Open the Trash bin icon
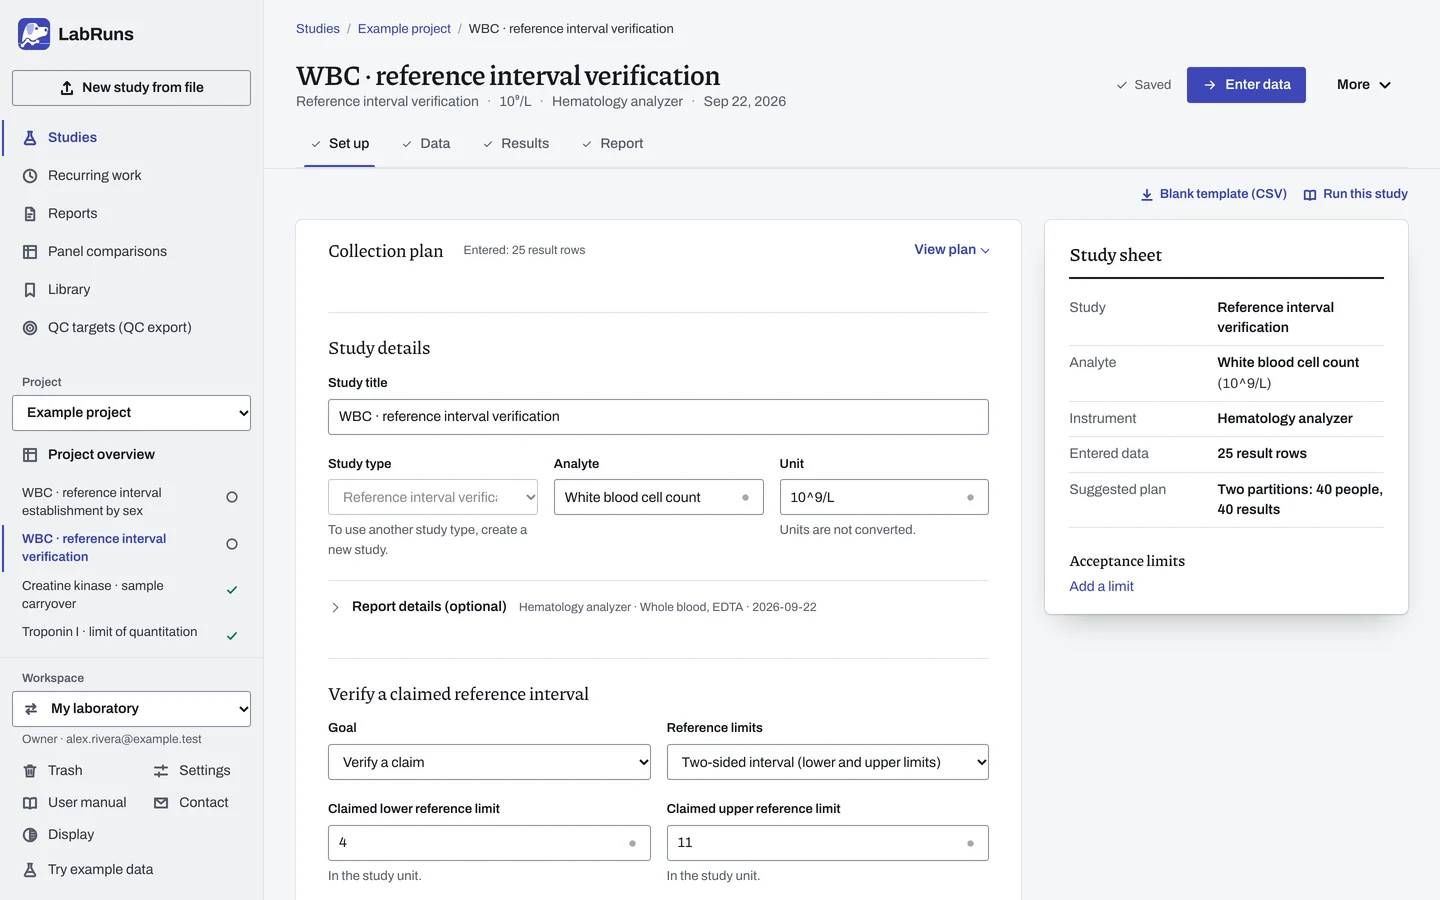The image size is (1440, 900). pos(30,771)
